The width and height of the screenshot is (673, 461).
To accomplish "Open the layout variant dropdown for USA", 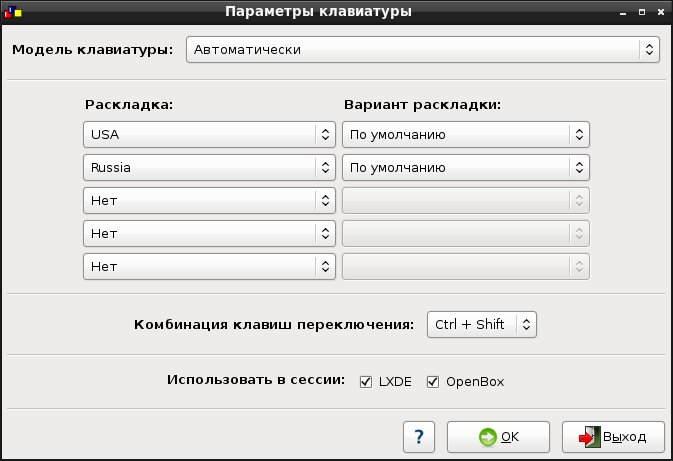I will pyautogui.click(x=466, y=134).
